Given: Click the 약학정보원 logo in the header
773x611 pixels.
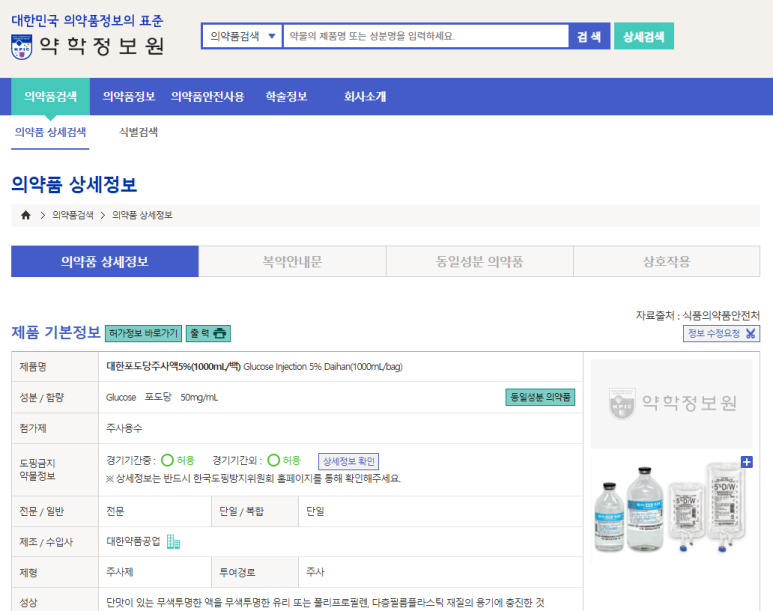Looking at the screenshot, I should [x=88, y=45].
